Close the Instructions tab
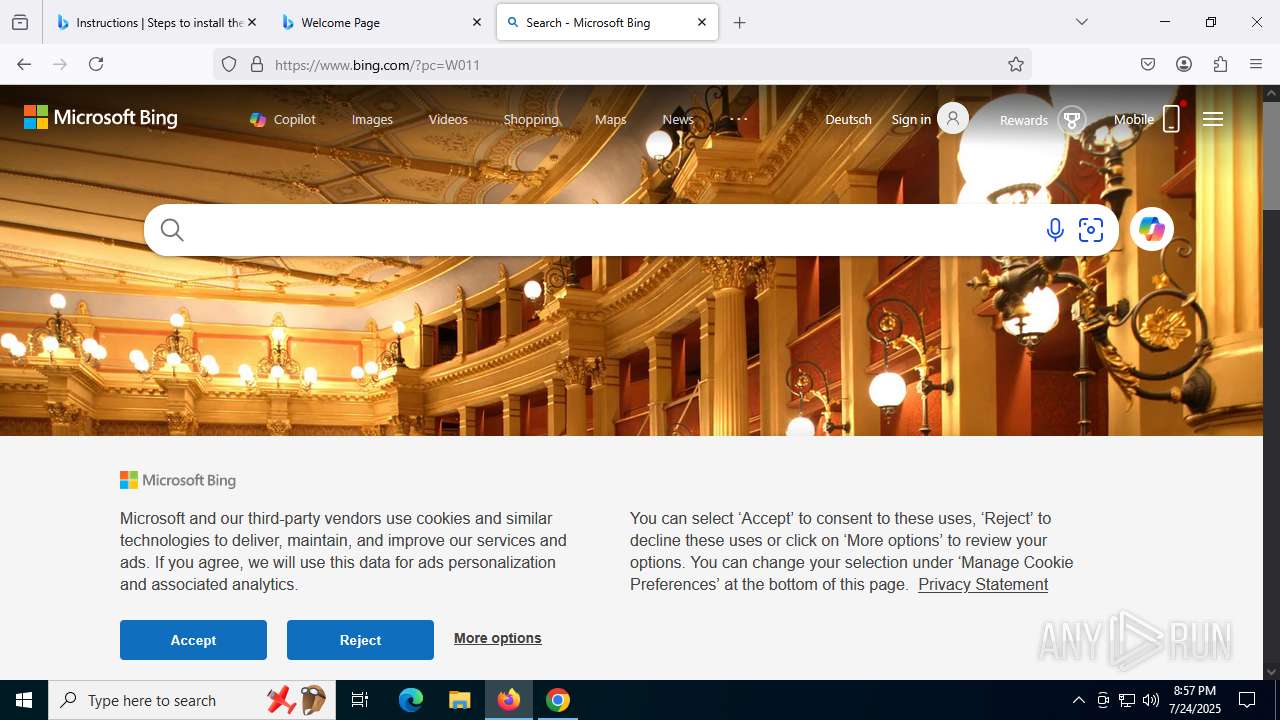Image resolution: width=1280 pixels, height=720 pixels. click(x=251, y=22)
